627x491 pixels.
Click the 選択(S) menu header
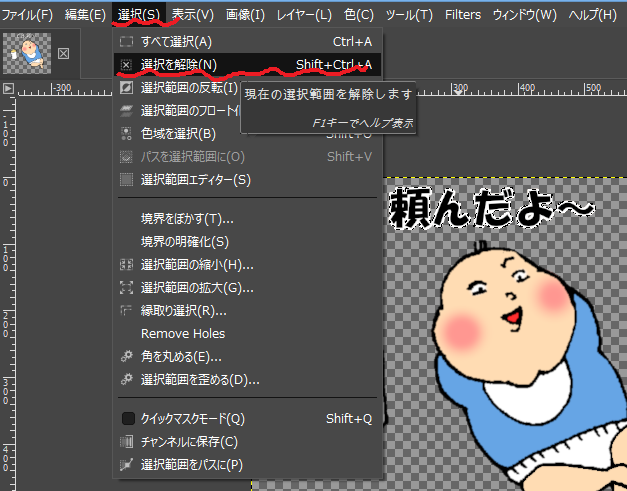click(x=139, y=15)
